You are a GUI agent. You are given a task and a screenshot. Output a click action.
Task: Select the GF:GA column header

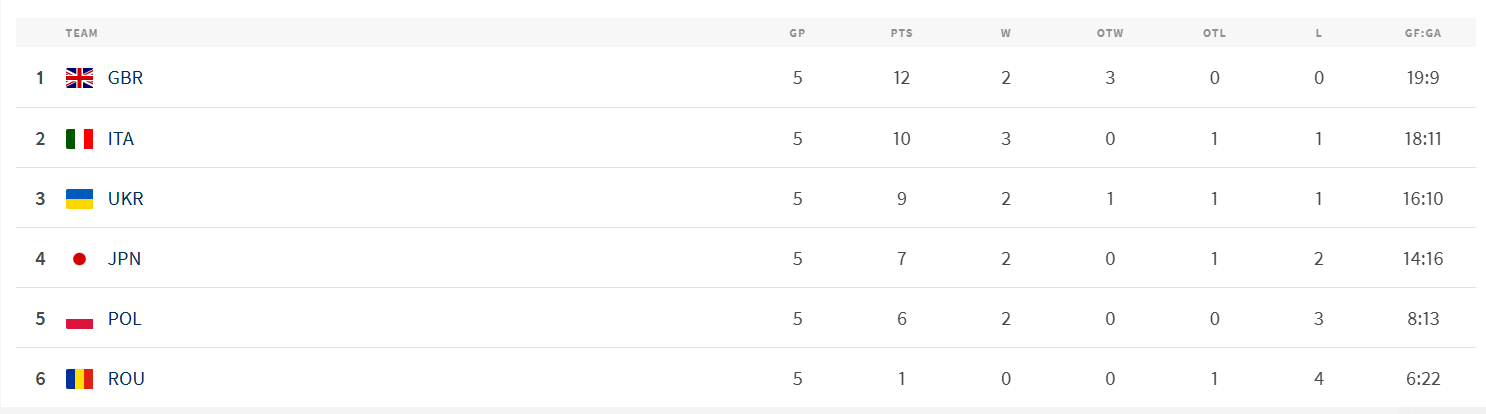tap(1422, 33)
